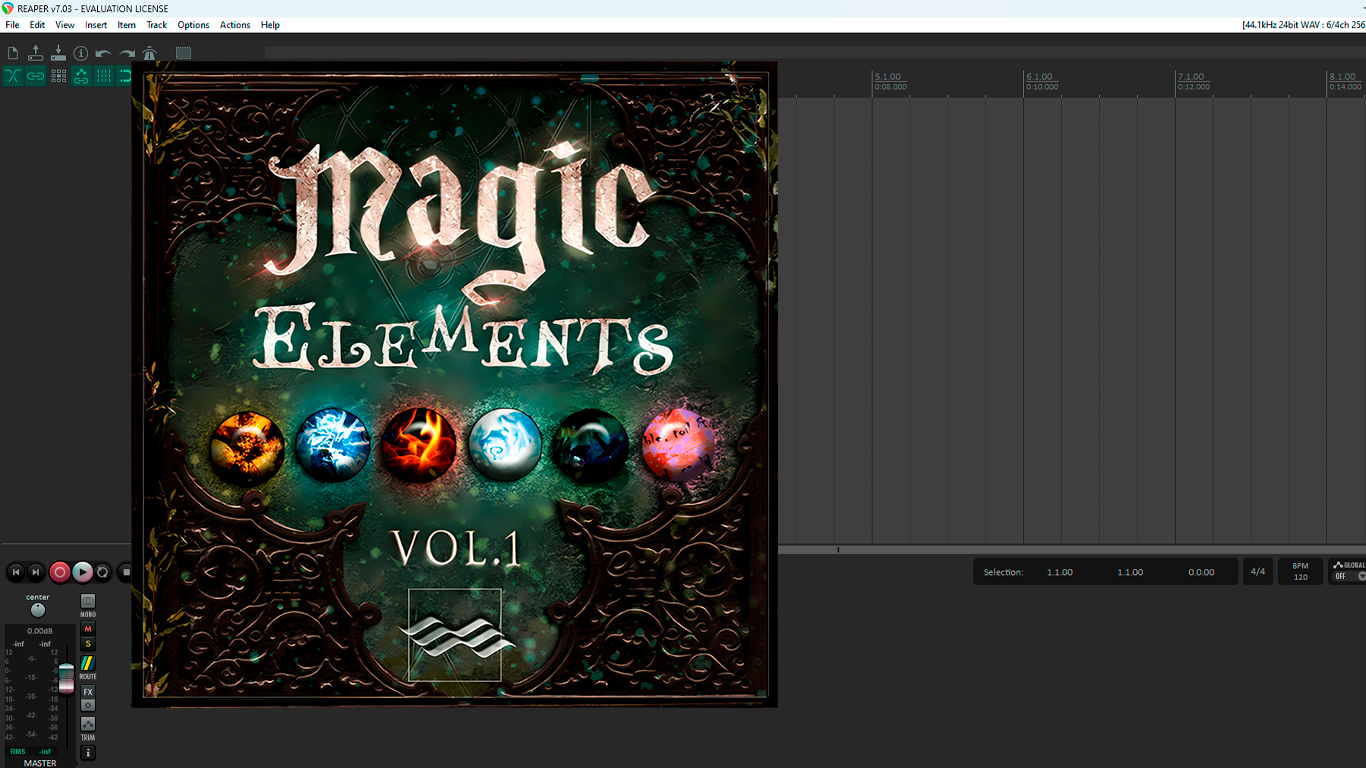
Task: Create a new project with the toolbar icon
Action: 13,53
